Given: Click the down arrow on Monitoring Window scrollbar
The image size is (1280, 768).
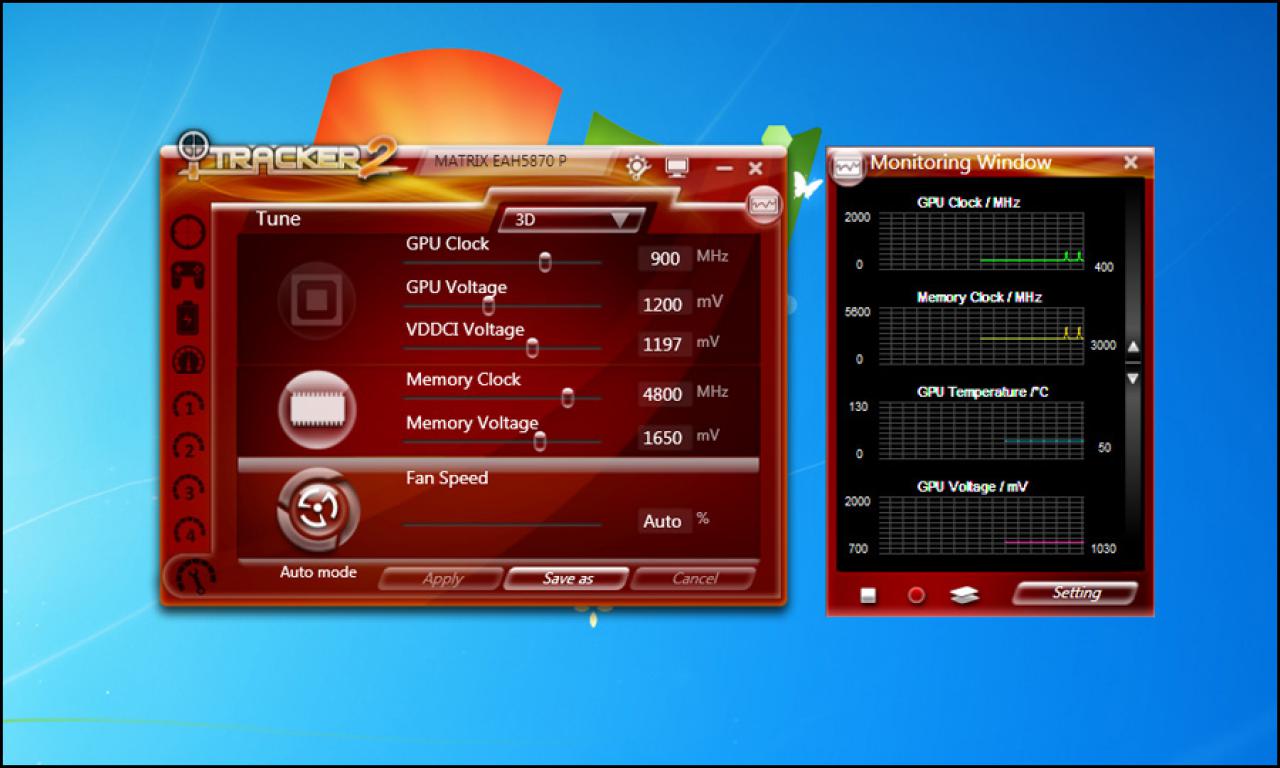Looking at the screenshot, I should (x=1133, y=378).
